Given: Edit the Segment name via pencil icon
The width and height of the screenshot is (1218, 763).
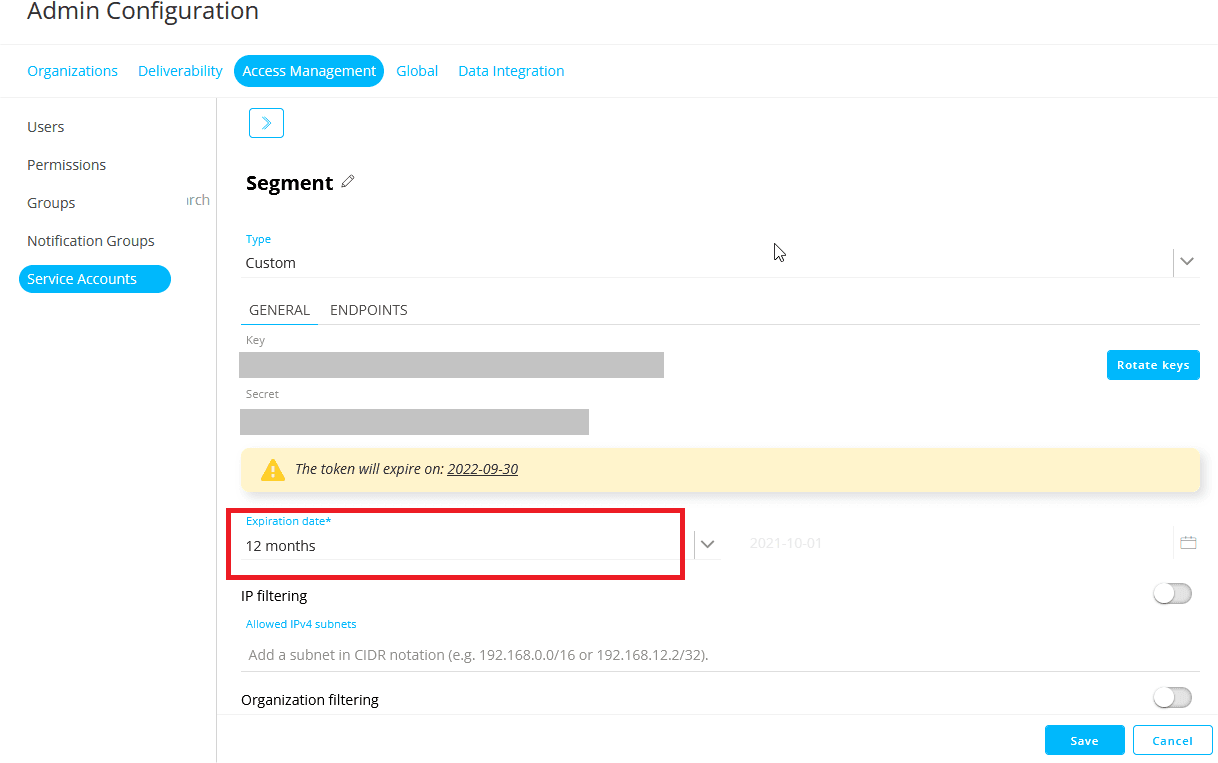Looking at the screenshot, I should pyautogui.click(x=348, y=181).
